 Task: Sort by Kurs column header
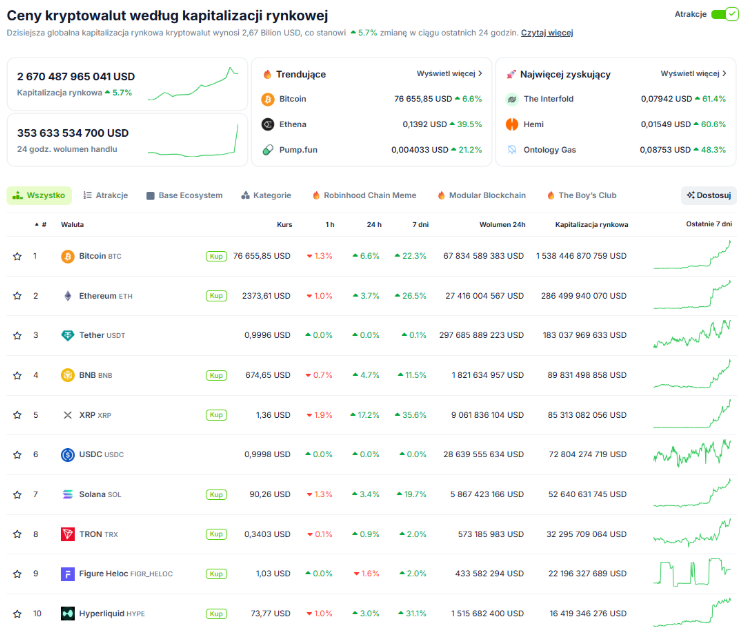[284, 225]
